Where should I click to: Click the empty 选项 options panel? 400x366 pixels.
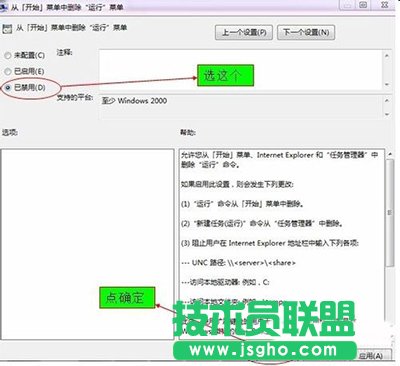pos(87,244)
